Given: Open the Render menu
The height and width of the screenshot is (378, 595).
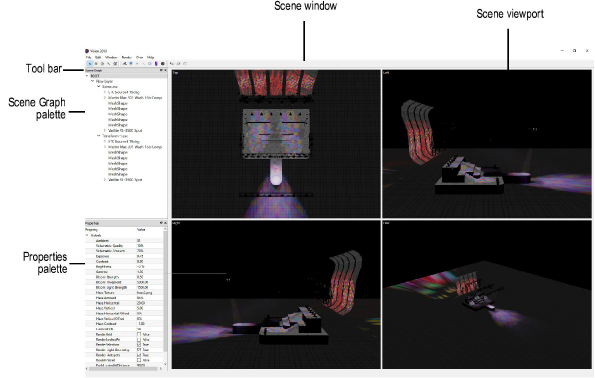Looking at the screenshot, I should click(127, 57).
